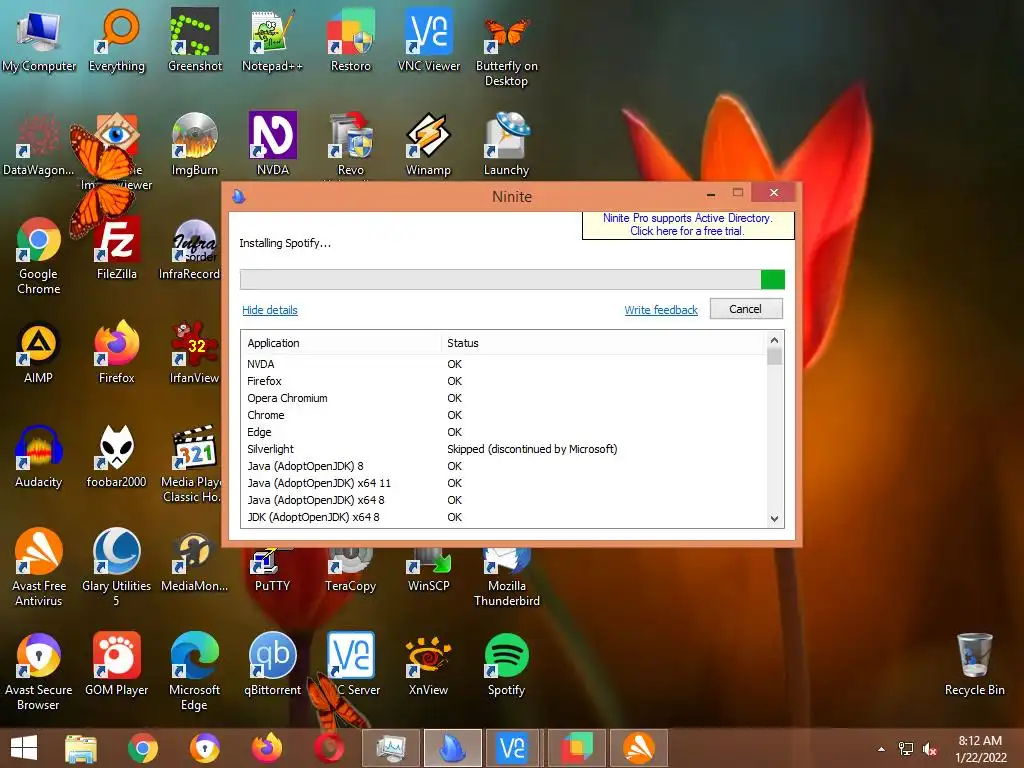
Task: Show hidden system tray icons
Action: pos(882,749)
